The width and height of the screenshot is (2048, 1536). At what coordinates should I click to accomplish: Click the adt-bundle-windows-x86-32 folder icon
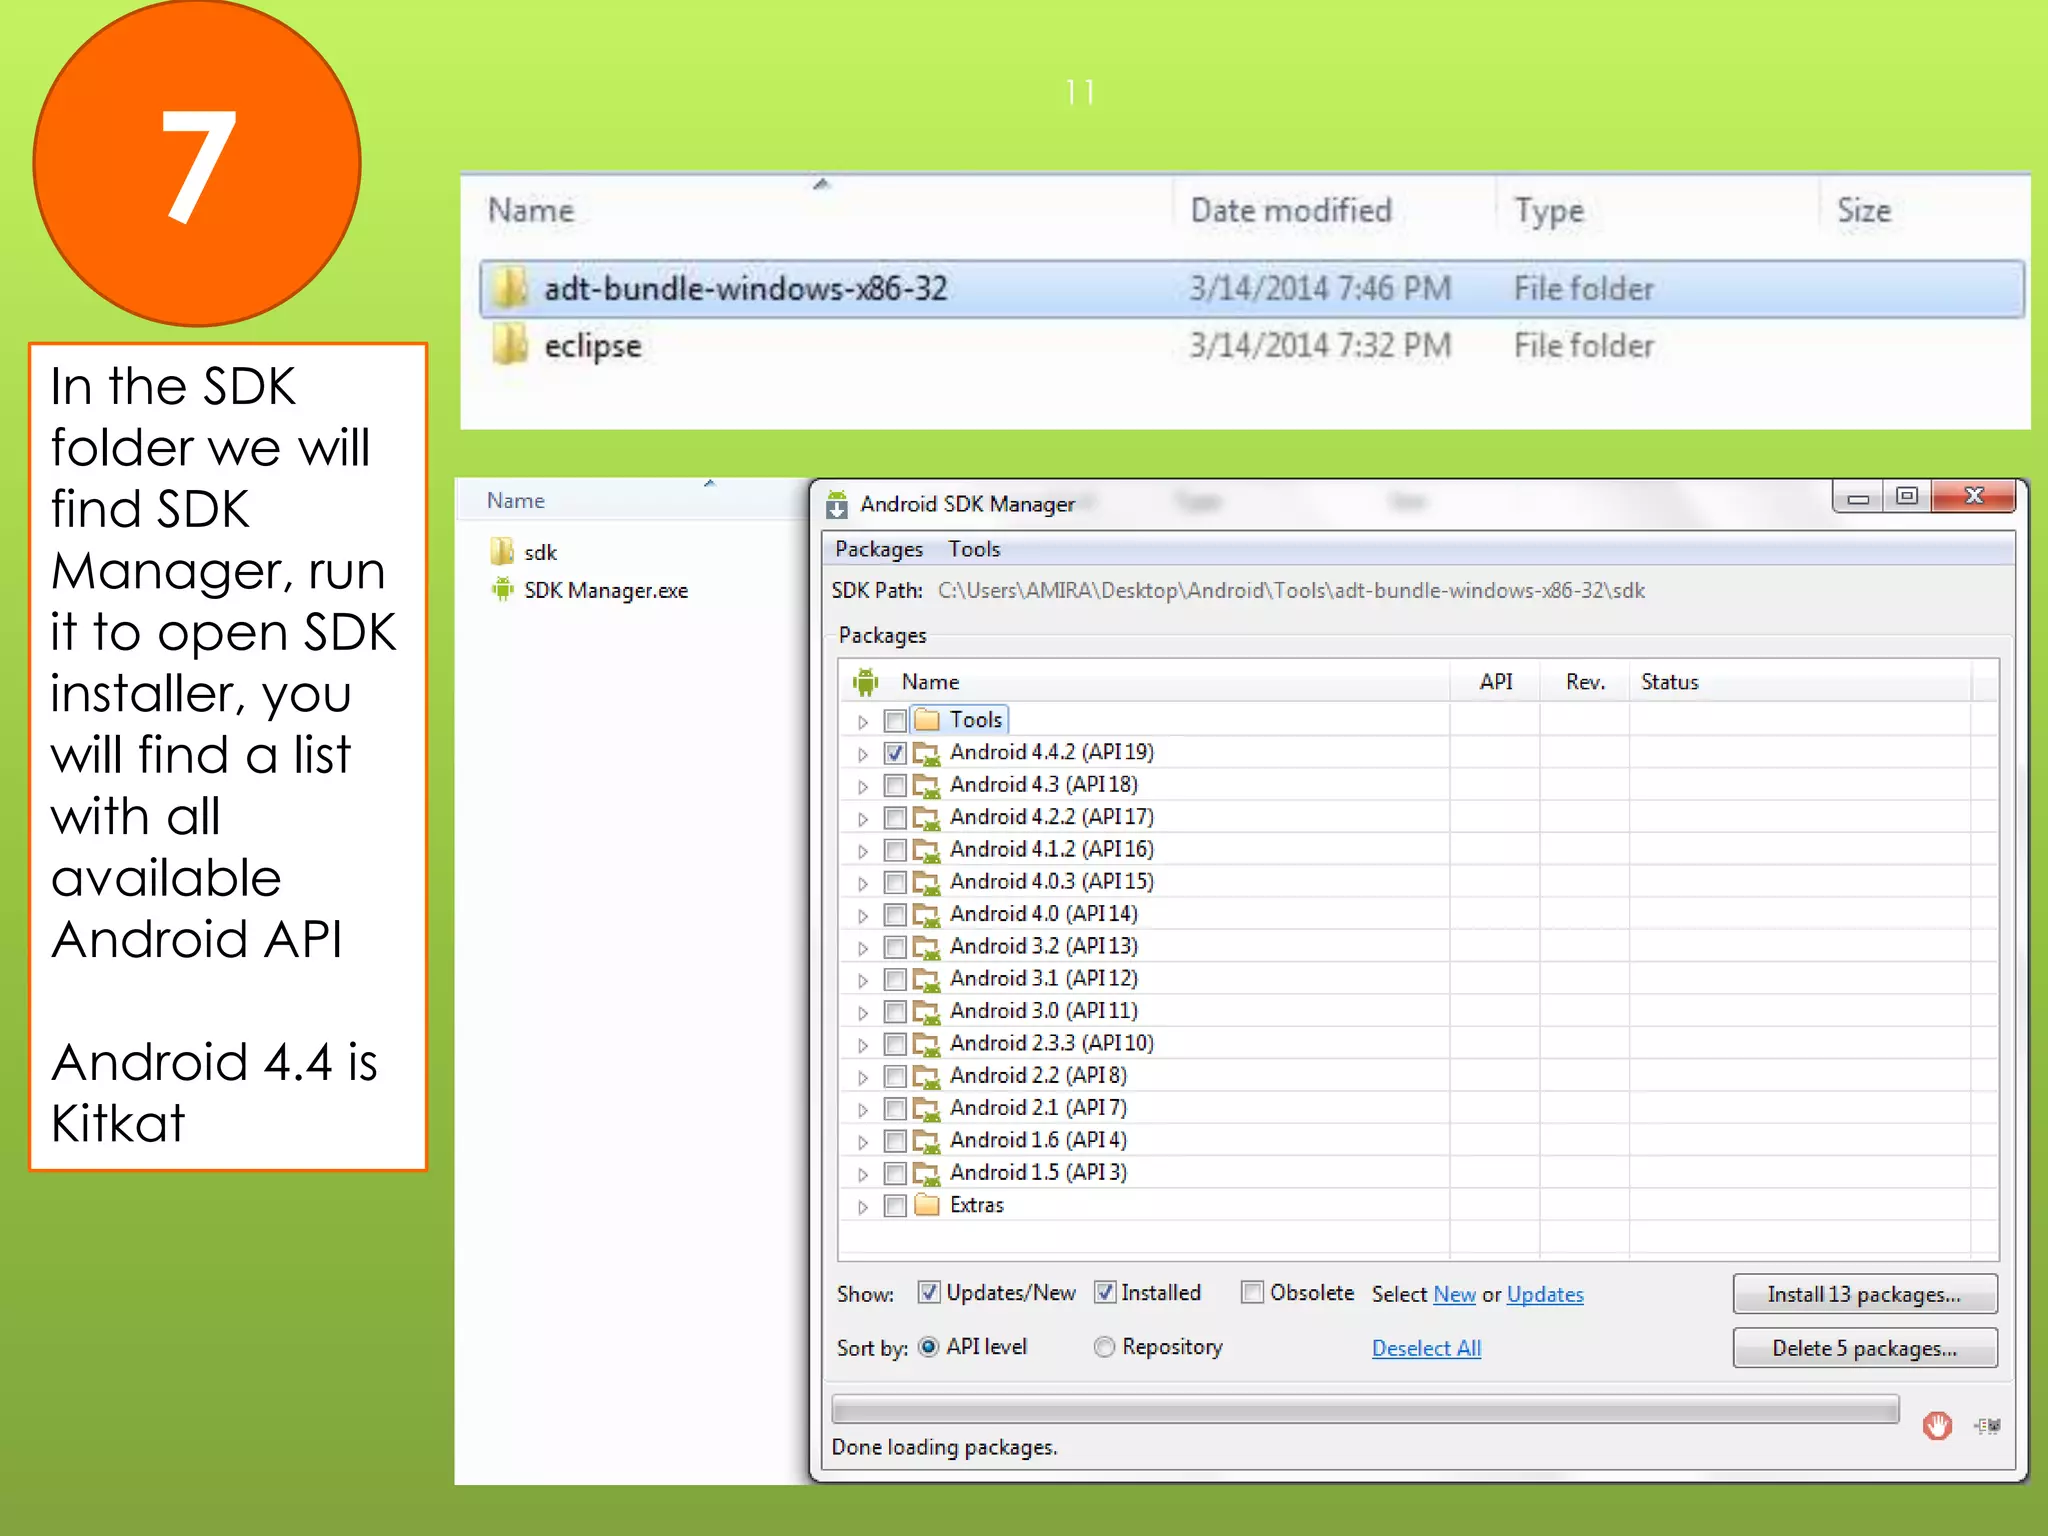pyautogui.click(x=510, y=288)
